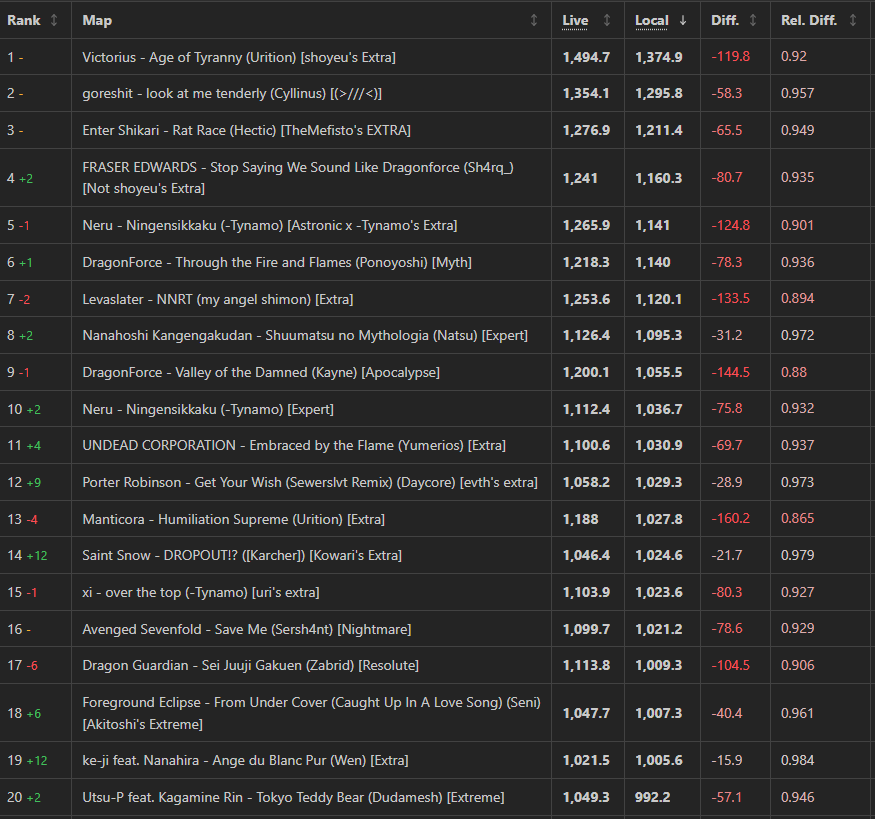875x819 pixels.
Task: Click Diff. value -80.7
Action: (x=727, y=177)
